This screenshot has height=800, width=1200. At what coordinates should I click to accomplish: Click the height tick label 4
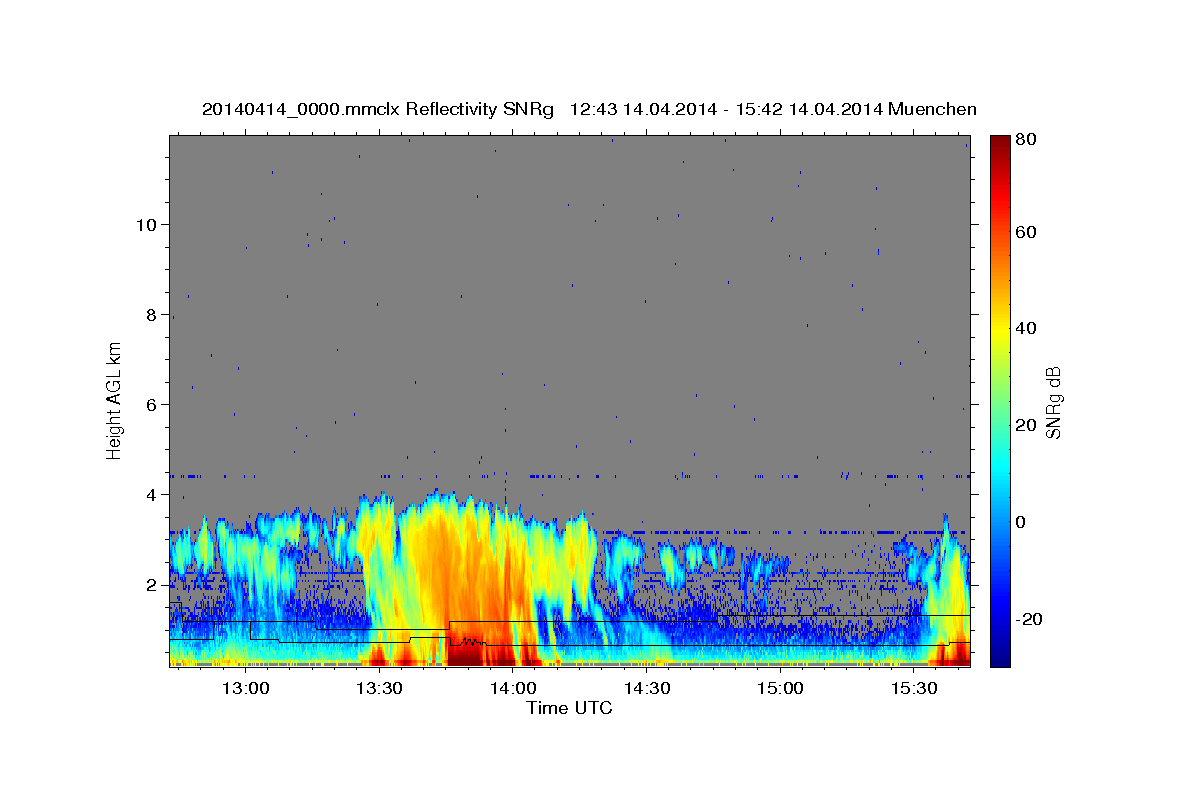[x=152, y=494]
